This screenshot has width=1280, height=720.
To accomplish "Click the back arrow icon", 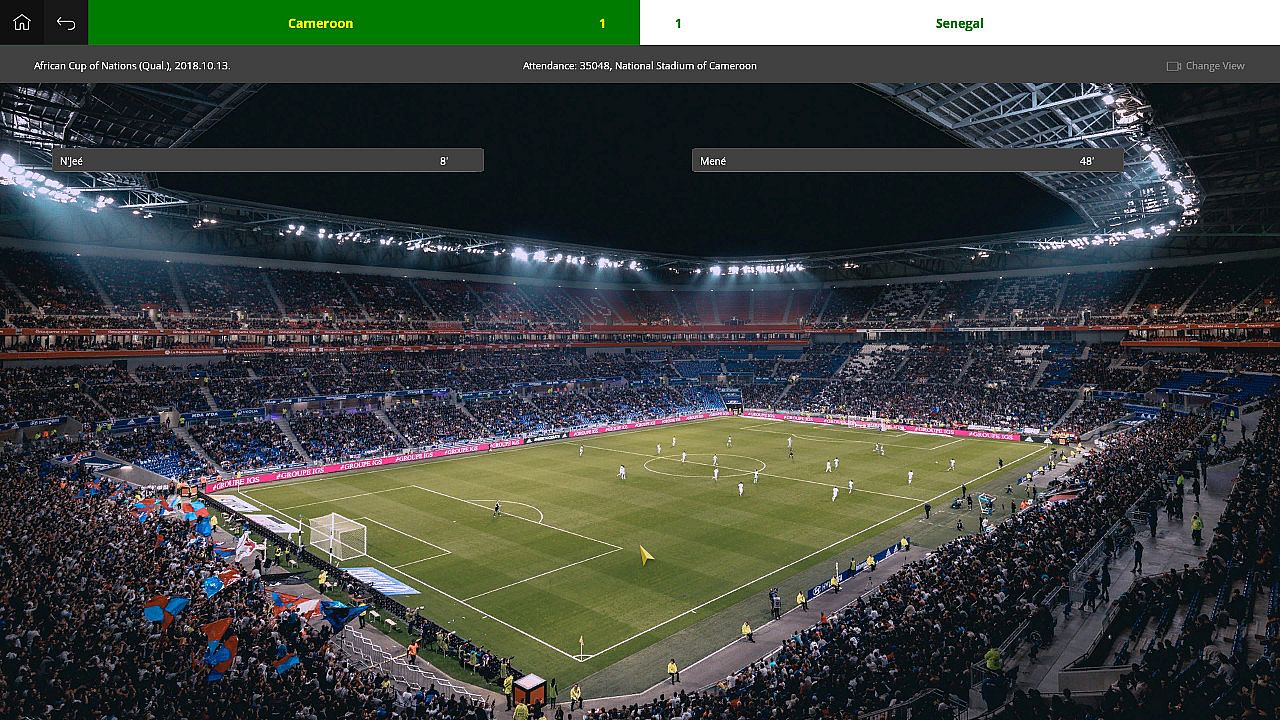I will [x=66, y=22].
